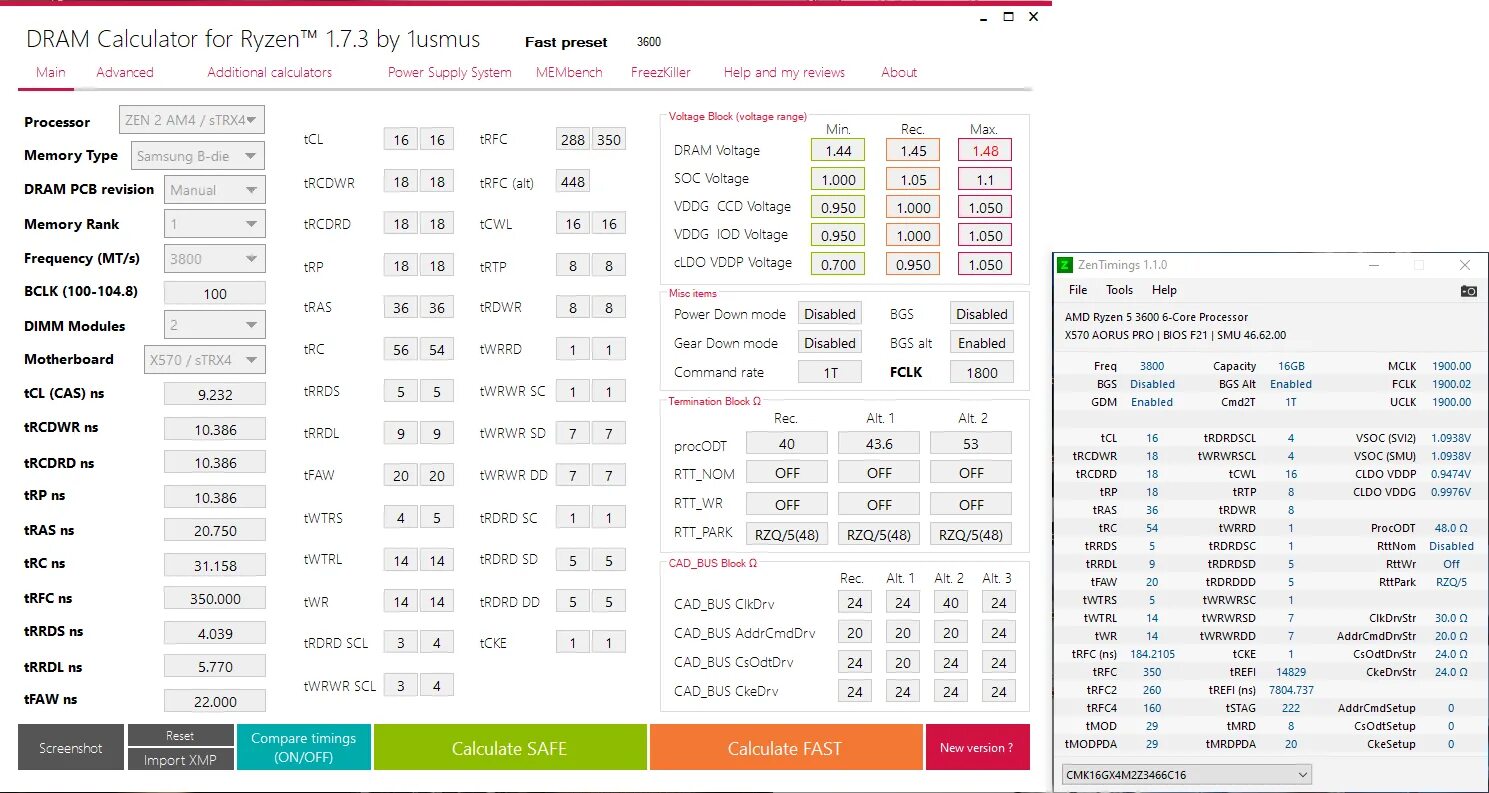Click the BGS alt Enabled field
This screenshot has width=1489, height=793.
click(982, 342)
